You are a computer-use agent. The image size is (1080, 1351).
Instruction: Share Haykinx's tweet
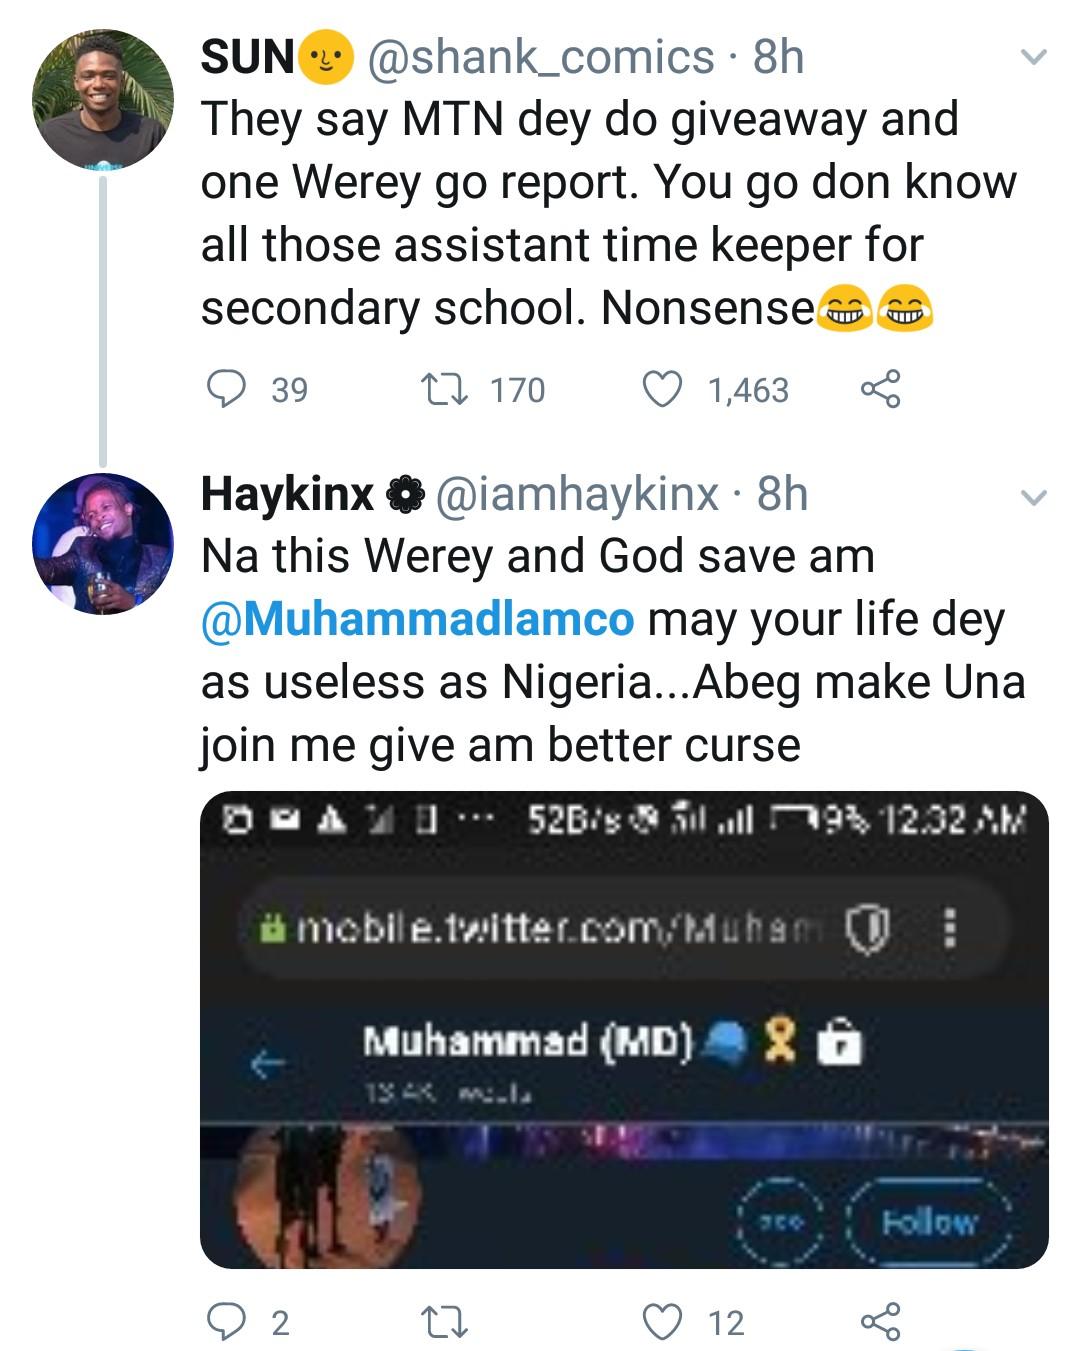[880, 1322]
